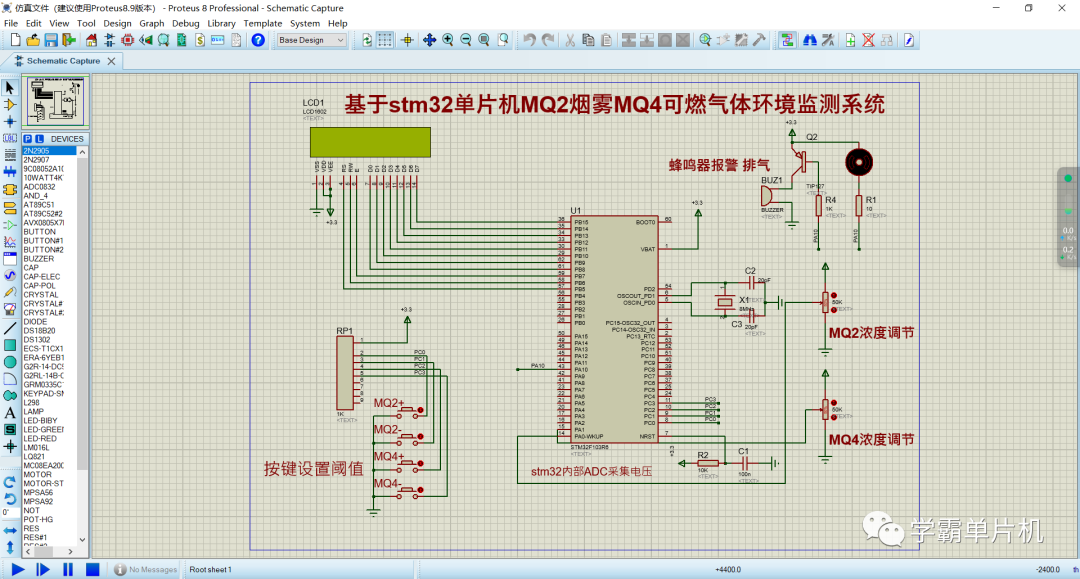
Task: Open the Pick Devices browser via P button
Action: pyautogui.click(x=28, y=138)
